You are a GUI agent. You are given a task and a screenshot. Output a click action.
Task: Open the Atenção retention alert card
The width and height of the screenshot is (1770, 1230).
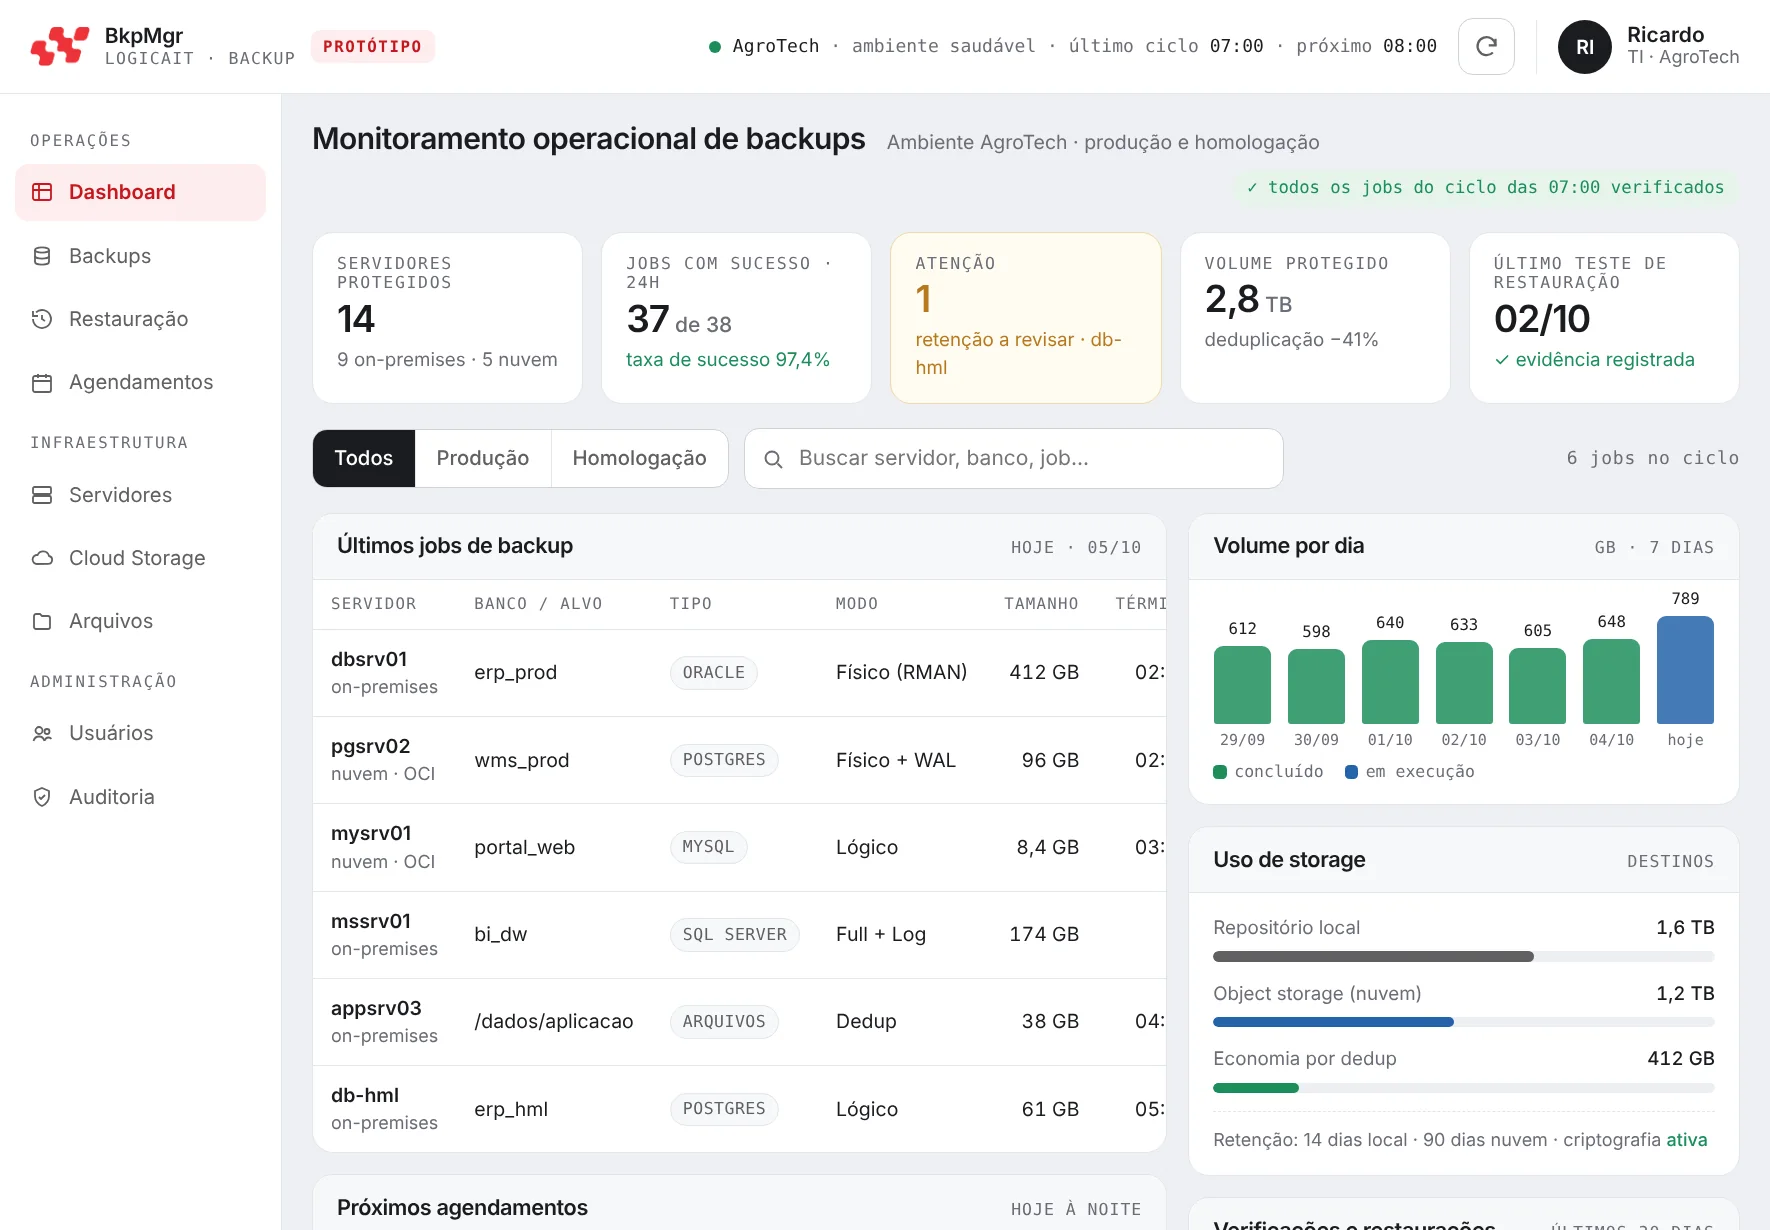[x=1026, y=318]
